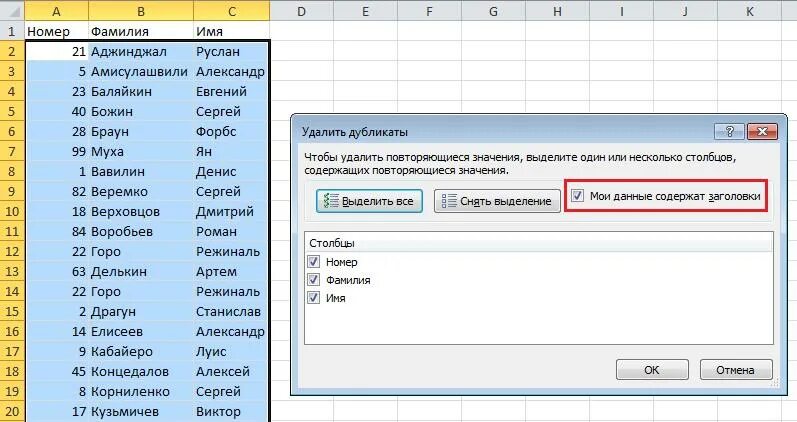The image size is (797, 422).
Task: Click the select-all corner of sheet
Action: click(x=12, y=11)
